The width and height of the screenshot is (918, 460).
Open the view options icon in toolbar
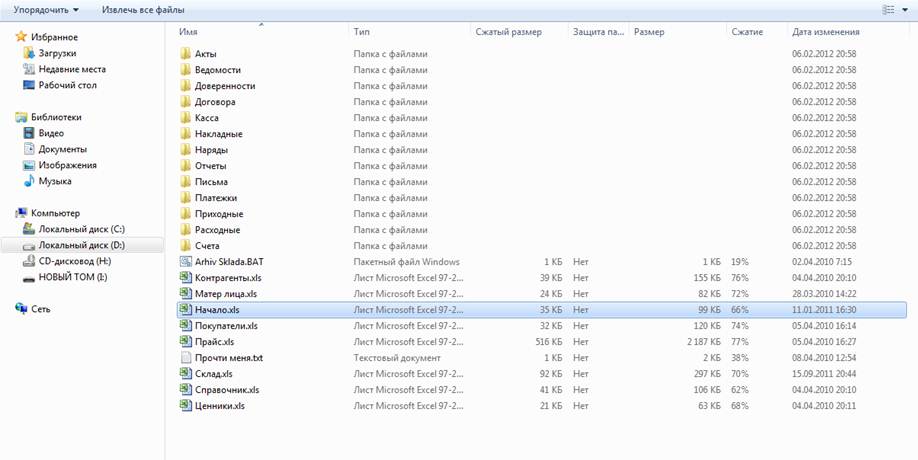click(888, 10)
